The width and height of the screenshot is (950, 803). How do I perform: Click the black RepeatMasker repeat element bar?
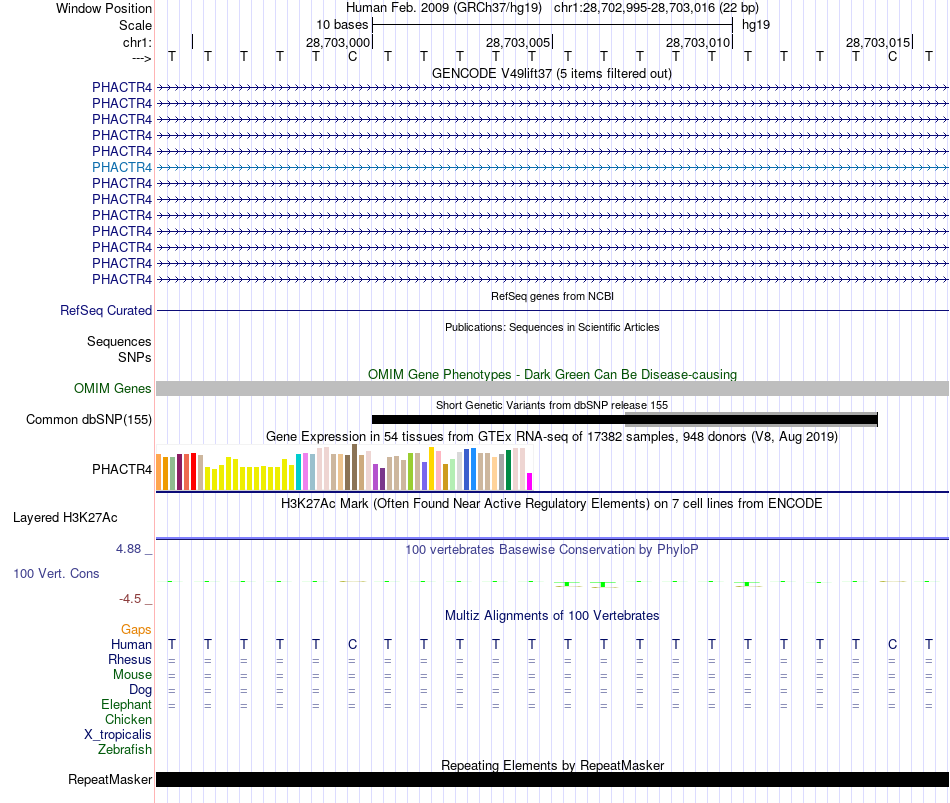[552, 779]
